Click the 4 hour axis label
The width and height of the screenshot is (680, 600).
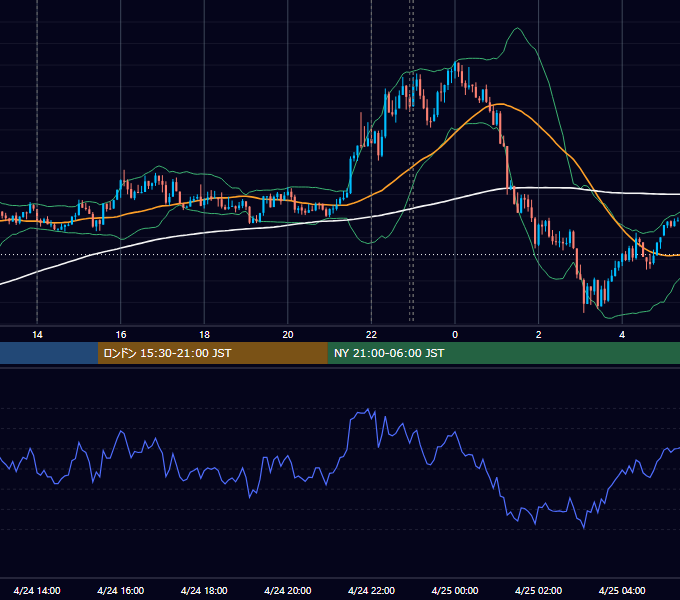click(x=622, y=335)
